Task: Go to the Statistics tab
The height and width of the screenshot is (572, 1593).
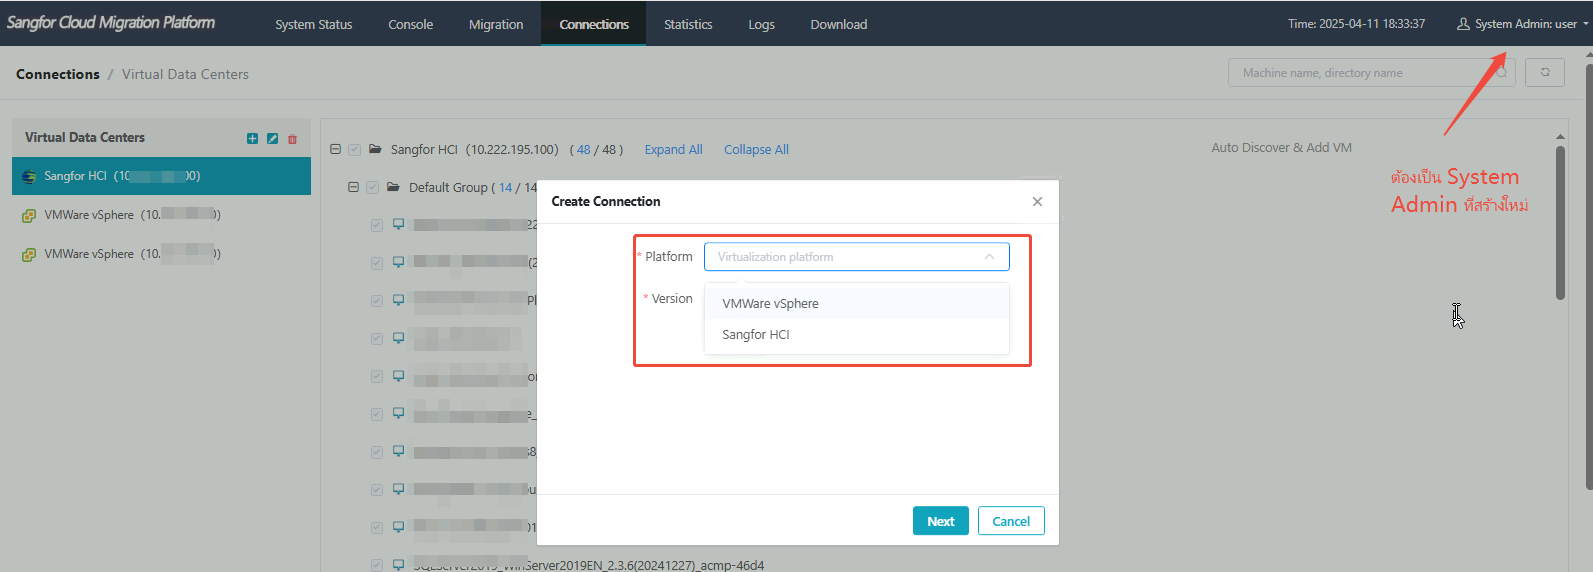Action: tap(688, 24)
